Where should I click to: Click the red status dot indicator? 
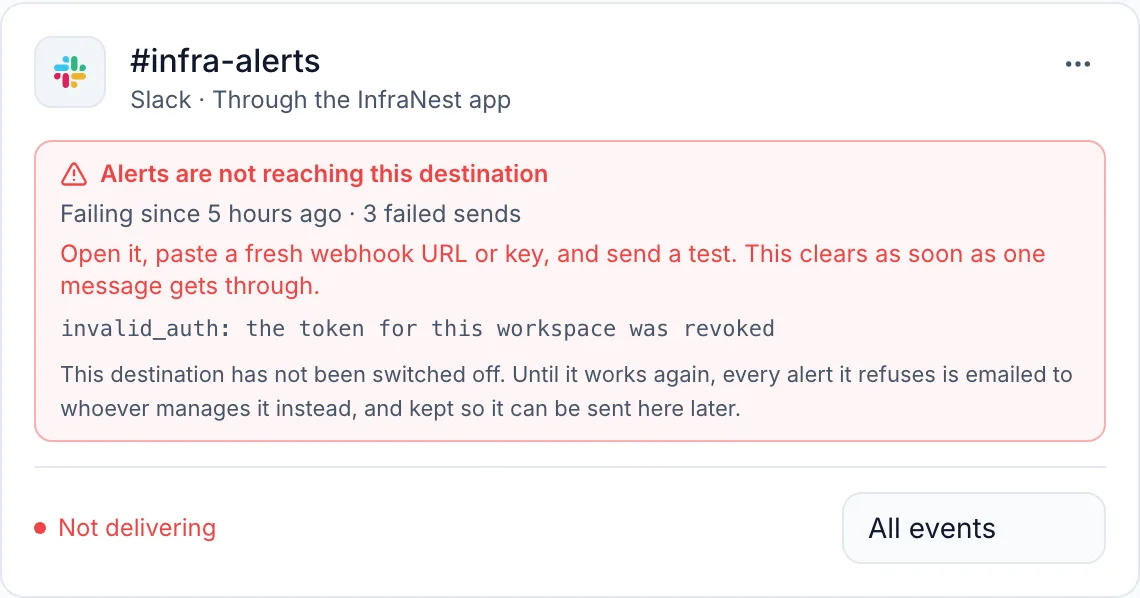click(x=40, y=528)
